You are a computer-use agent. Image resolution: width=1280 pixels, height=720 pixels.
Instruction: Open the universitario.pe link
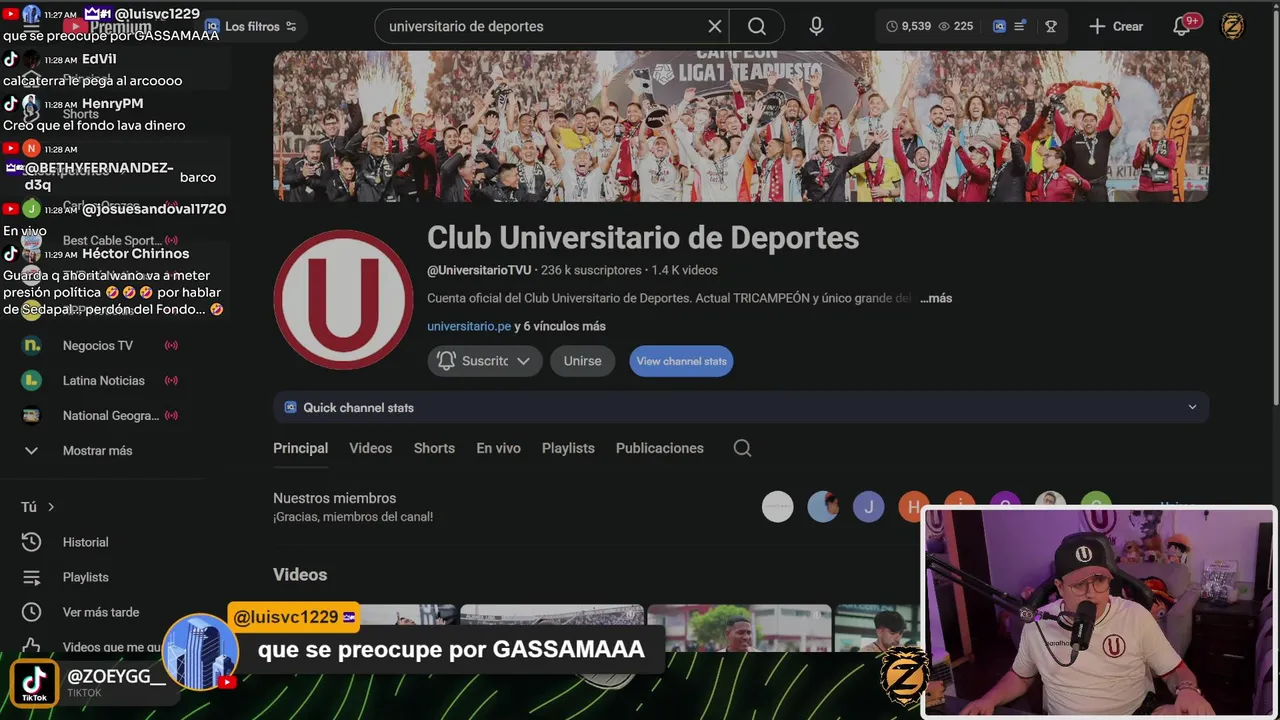(469, 326)
